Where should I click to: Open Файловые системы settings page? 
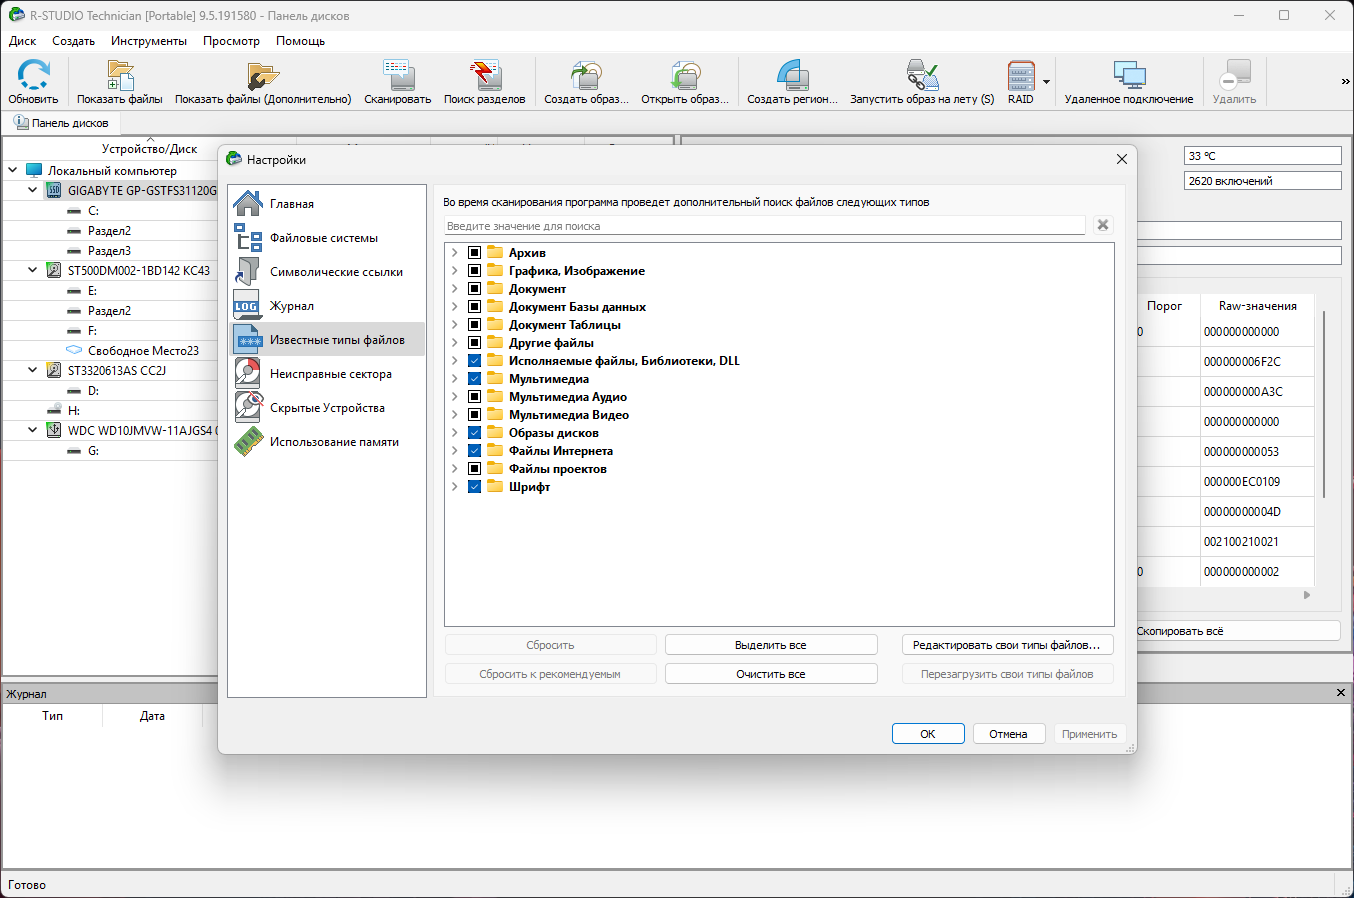pyautogui.click(x=326, y=238)
